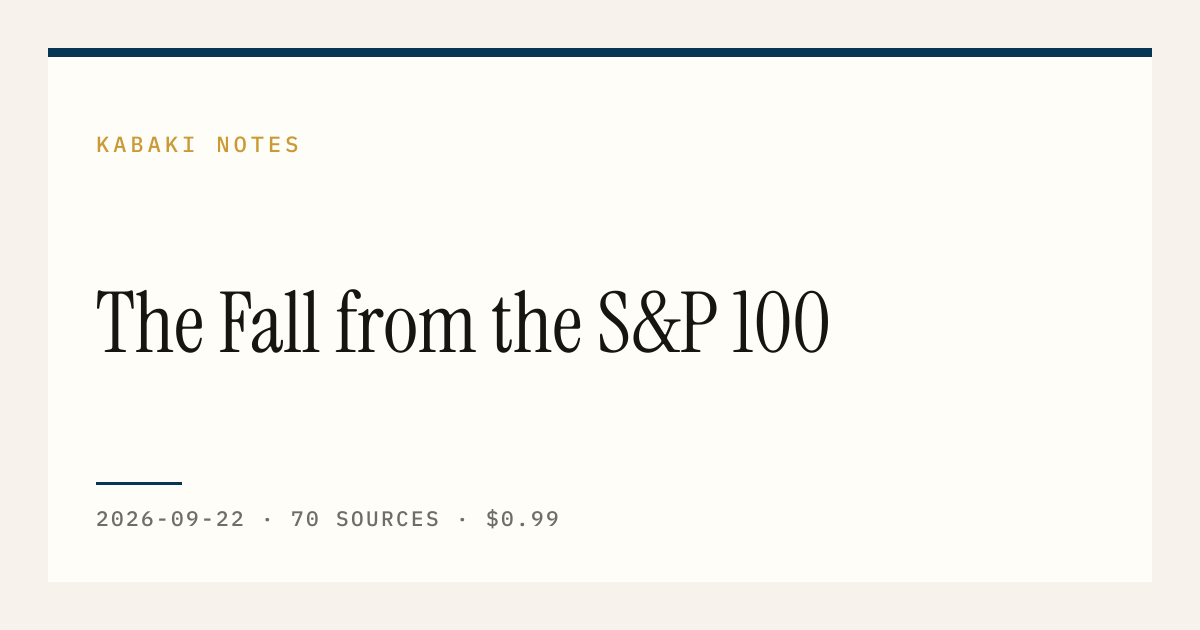This screenshot has width=1200, height=630.
Task: Click the dark navy bar atop the card
Action: point(600,52)
